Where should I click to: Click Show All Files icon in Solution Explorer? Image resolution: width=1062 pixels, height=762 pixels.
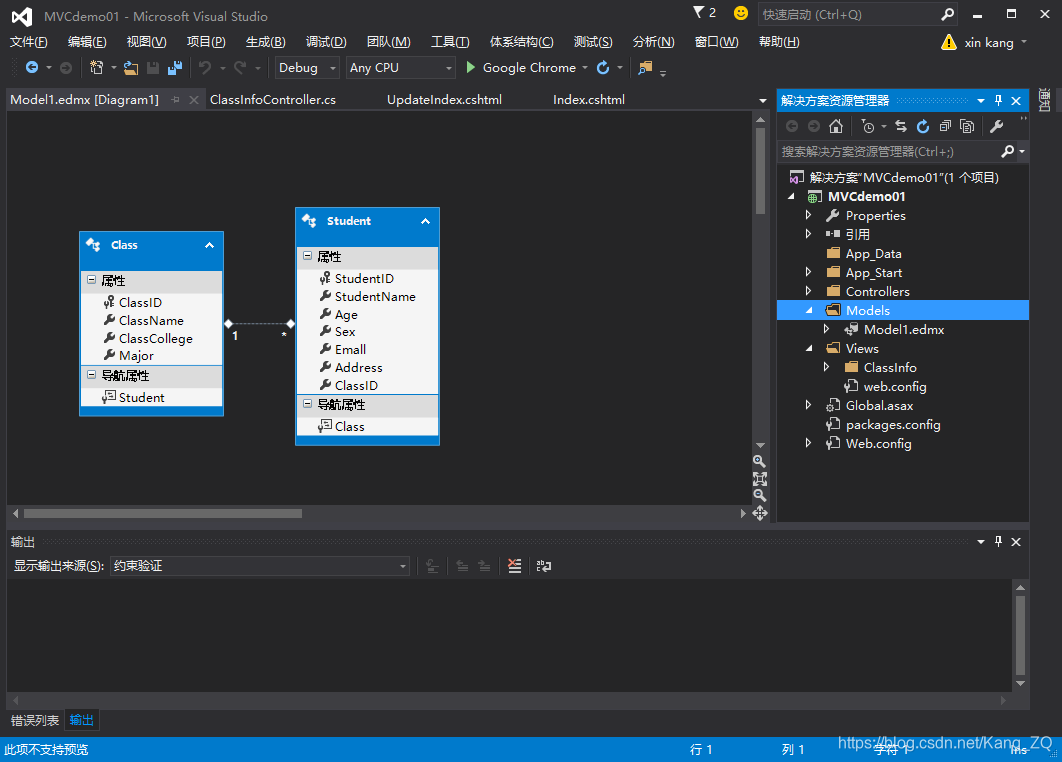pos(967,126)
